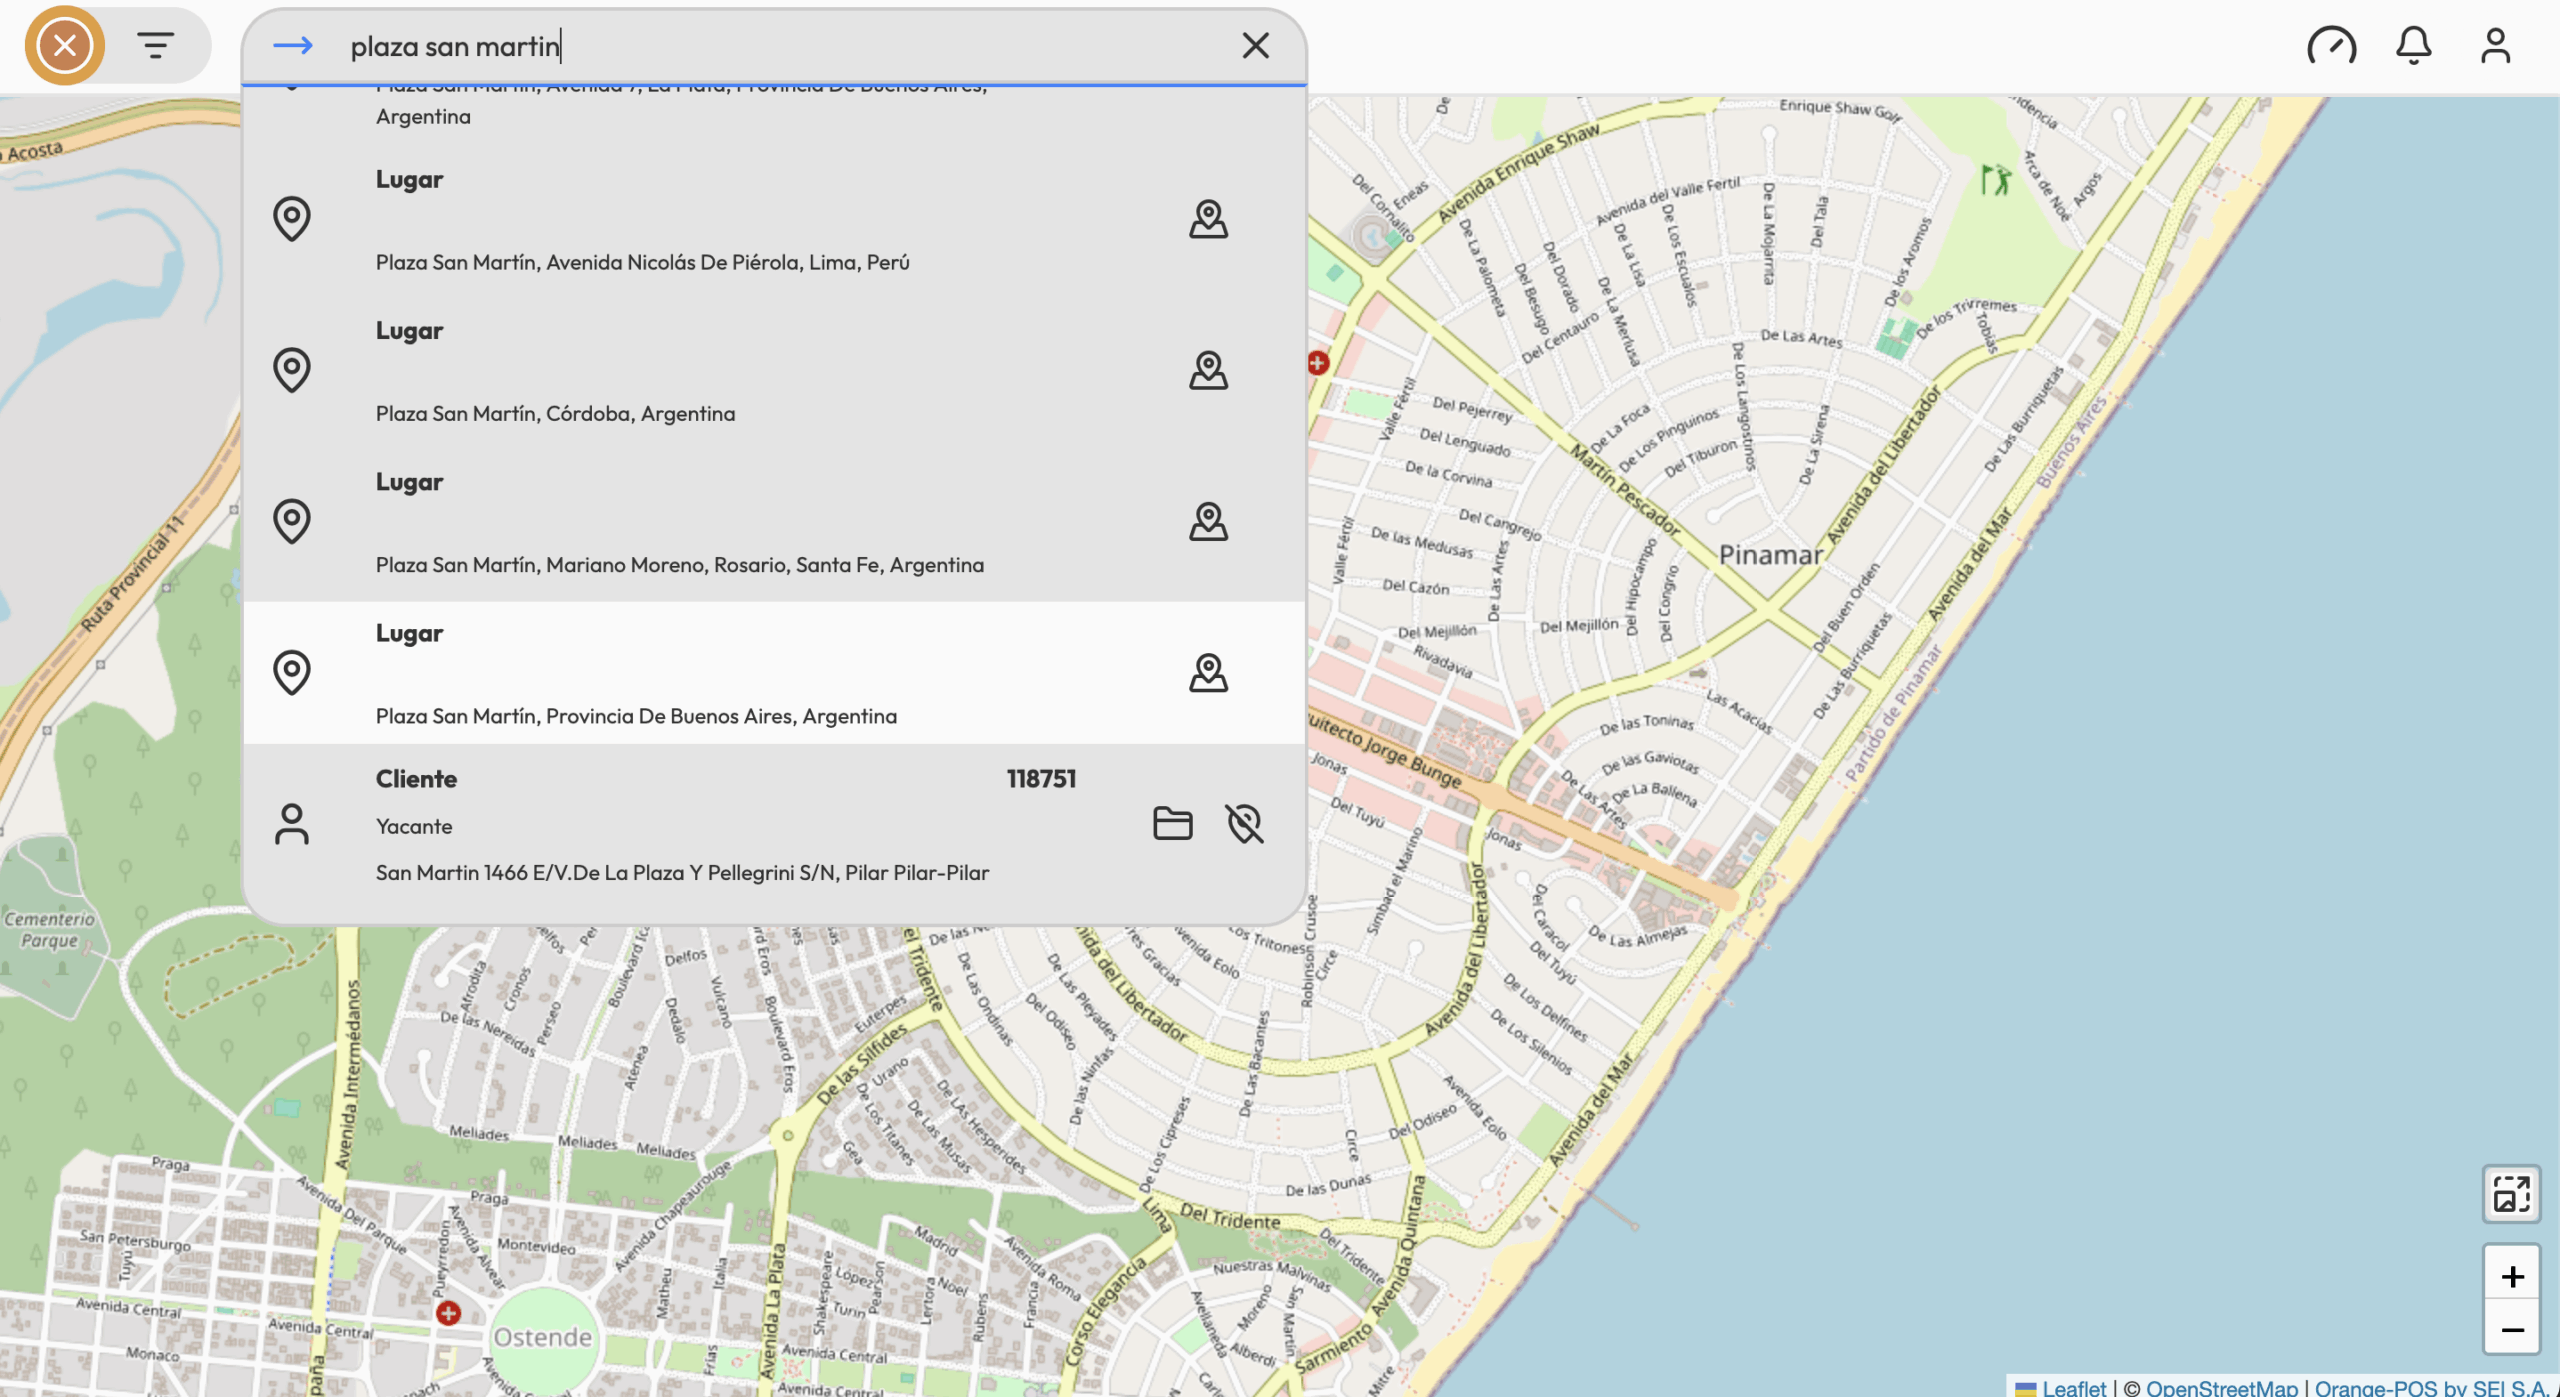Open notifications bell
Screen dimensions: 2560x1397
coord(2413,46)
